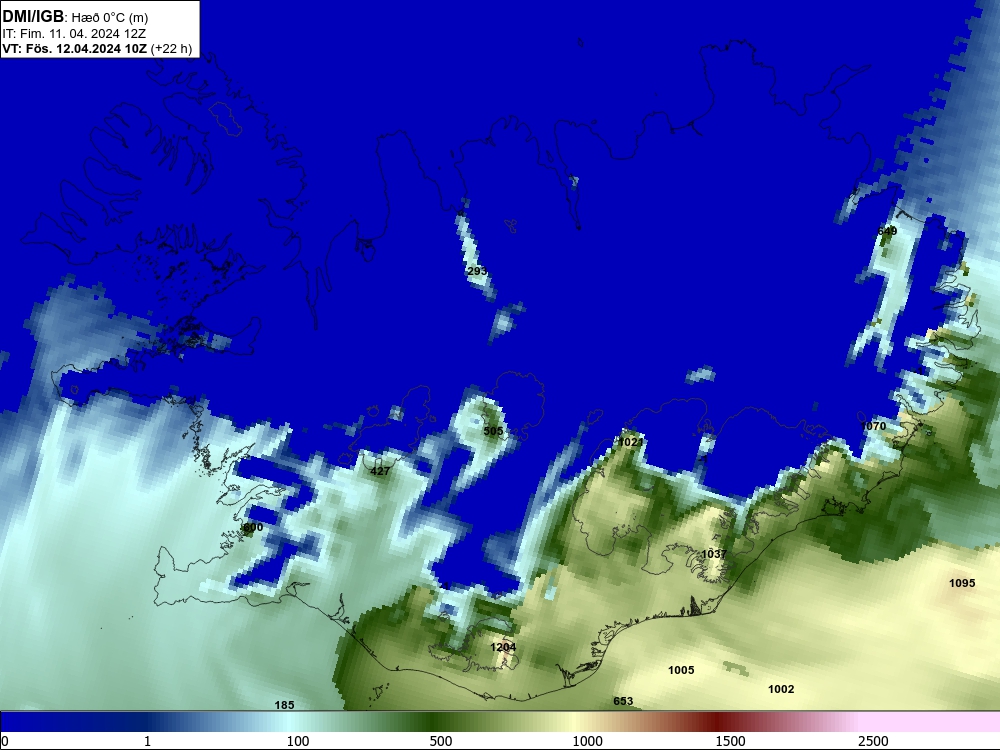This screenshot has width=1000, height=750.
Task: Click the pink end of color legend
Action: pos(931,722)
